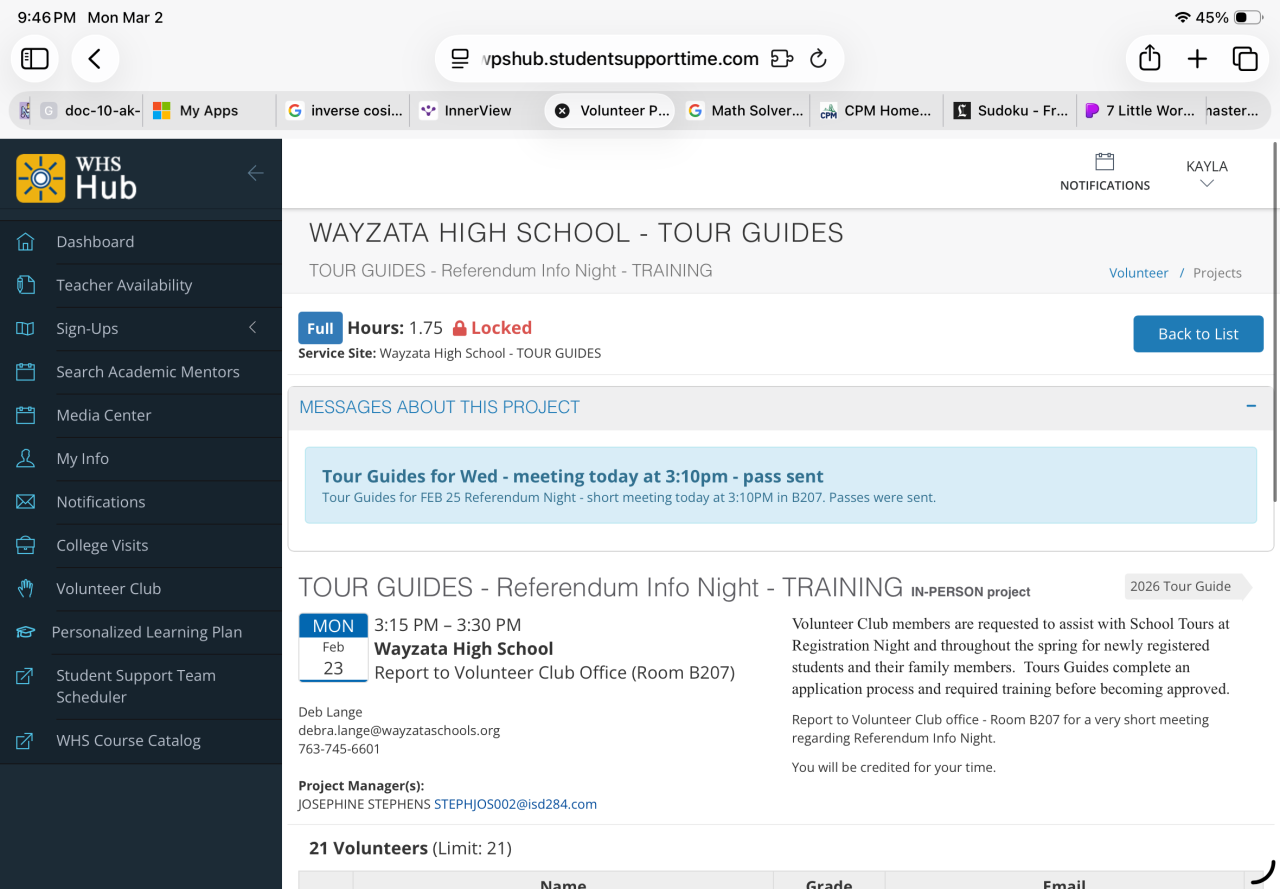Screen dimensions: 1280x889
Task: Collapse the sidebar with the left arrow
Action: (255, 173)
